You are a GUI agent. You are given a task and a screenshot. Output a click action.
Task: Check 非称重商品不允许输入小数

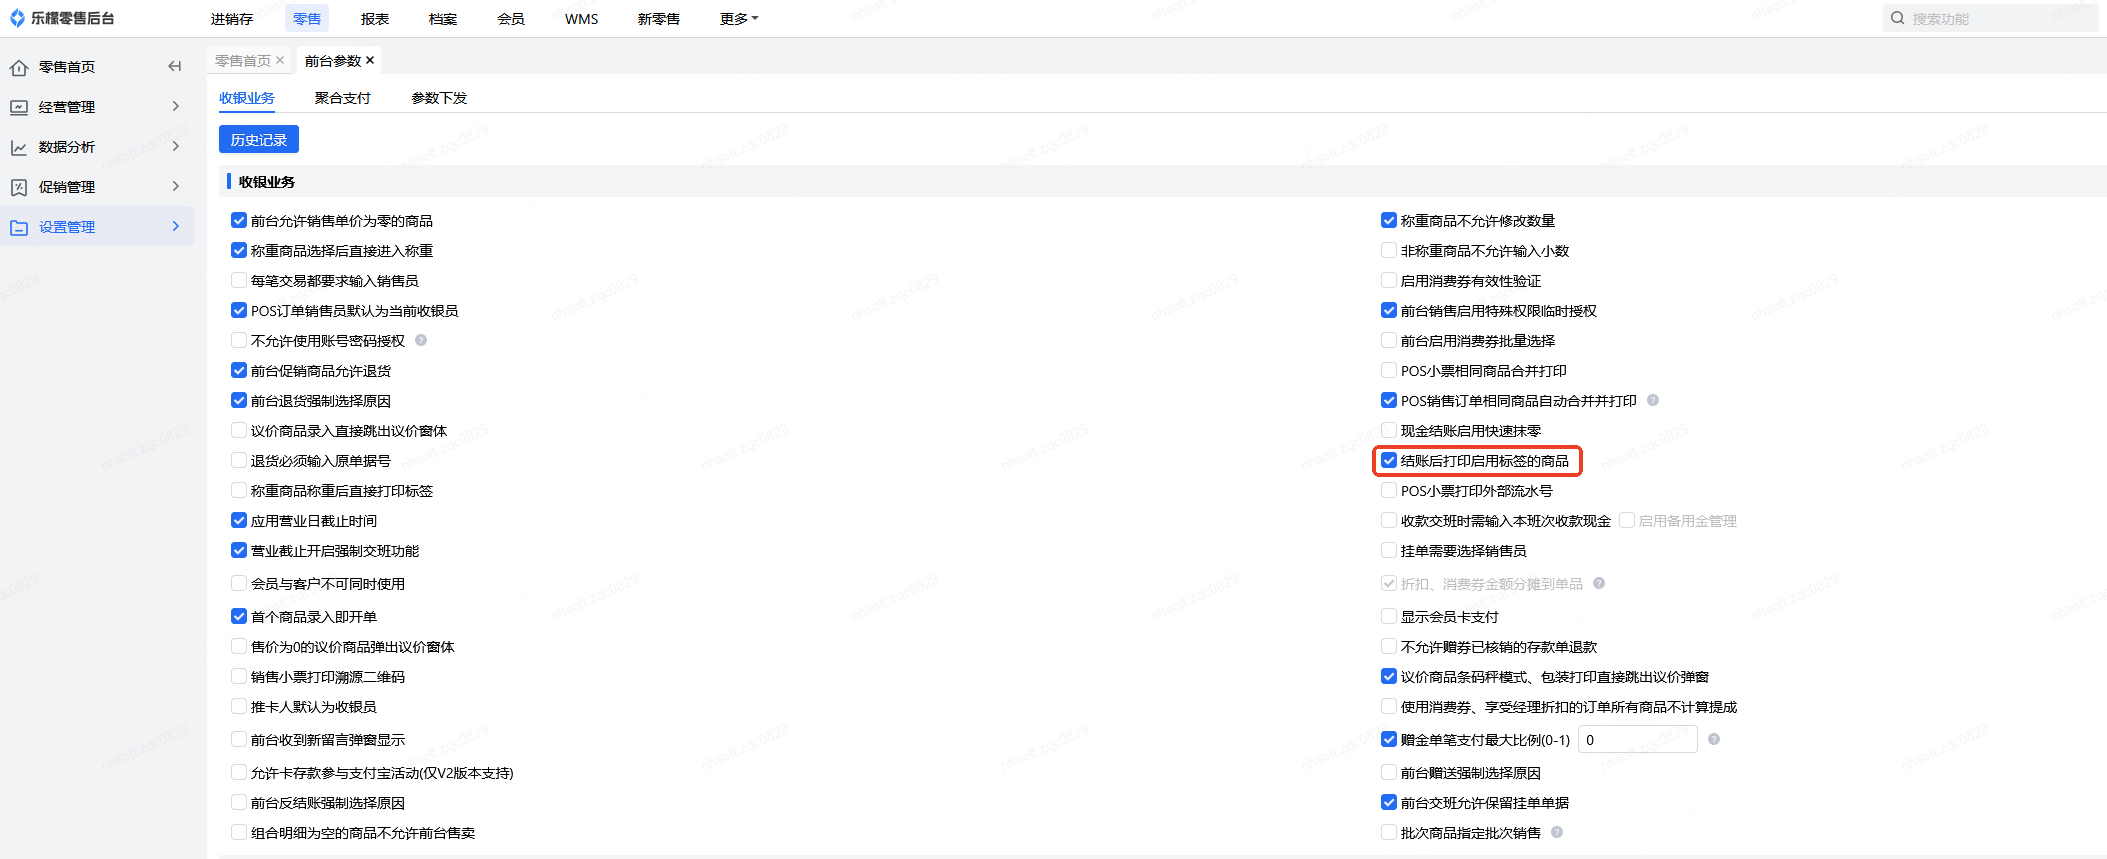coord(1389,250)
